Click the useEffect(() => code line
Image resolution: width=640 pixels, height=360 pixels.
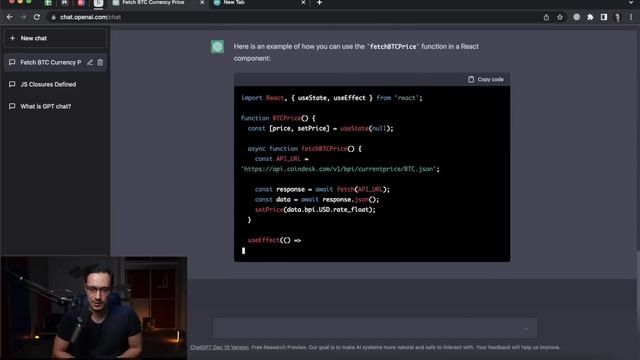274,240
